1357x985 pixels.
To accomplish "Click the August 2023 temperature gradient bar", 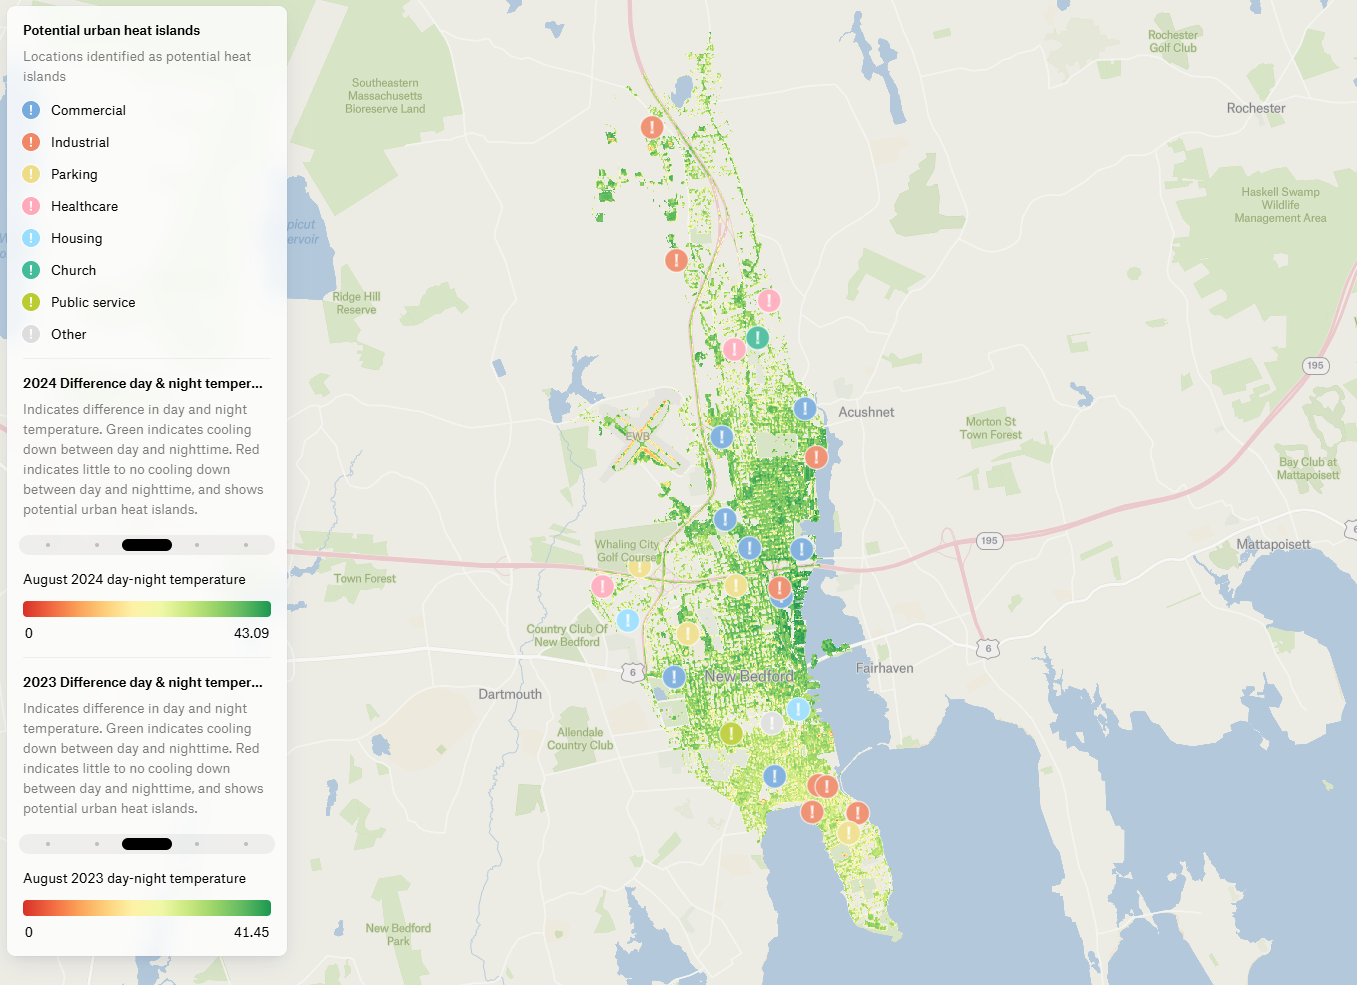I will [147, 908].
